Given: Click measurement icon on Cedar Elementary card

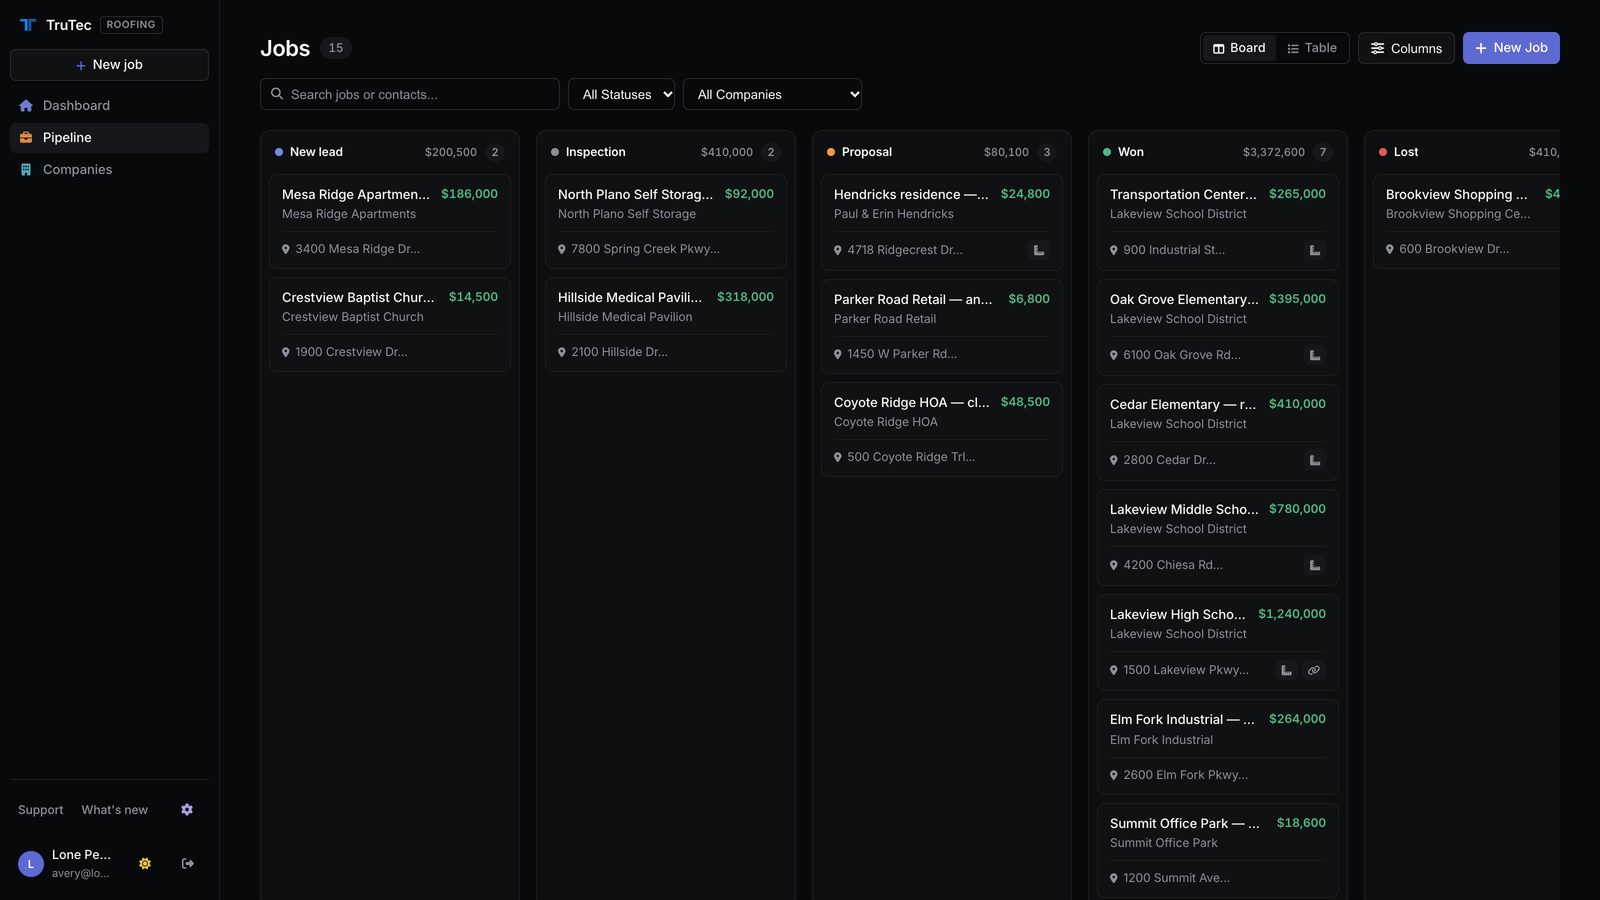Looking at the screenshot, I should click(x=1315, y=460).
